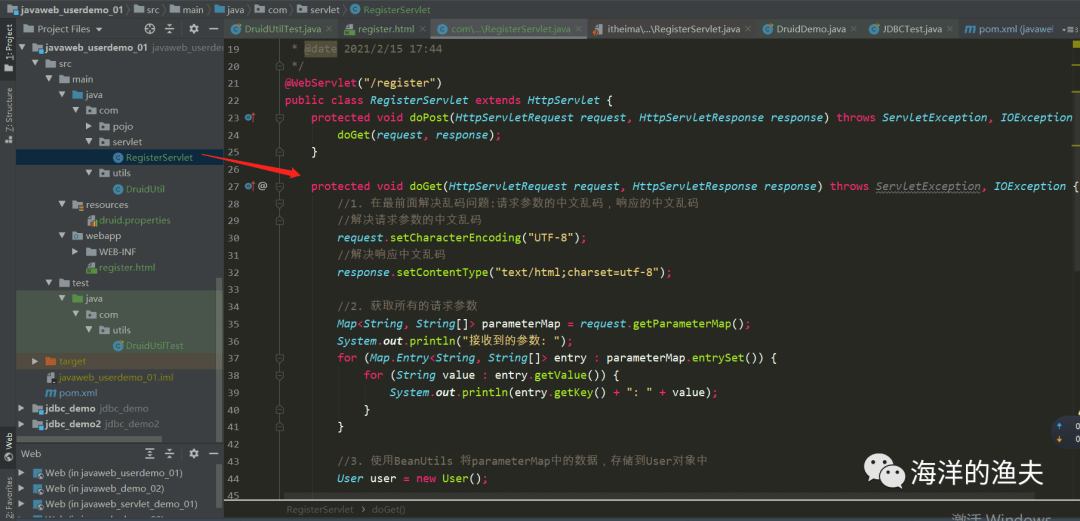
Task: Collapse all in Project Files panel
Action: 170,29
